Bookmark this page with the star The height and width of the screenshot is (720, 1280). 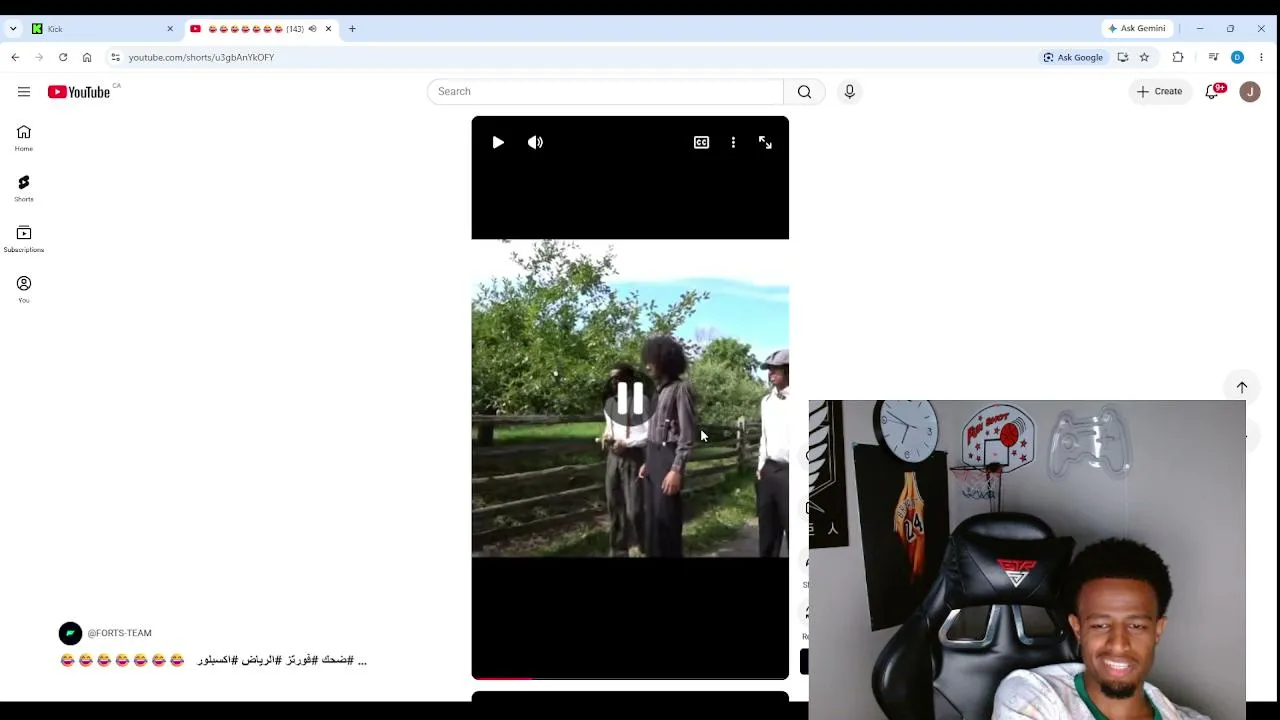pos(1144,58)
